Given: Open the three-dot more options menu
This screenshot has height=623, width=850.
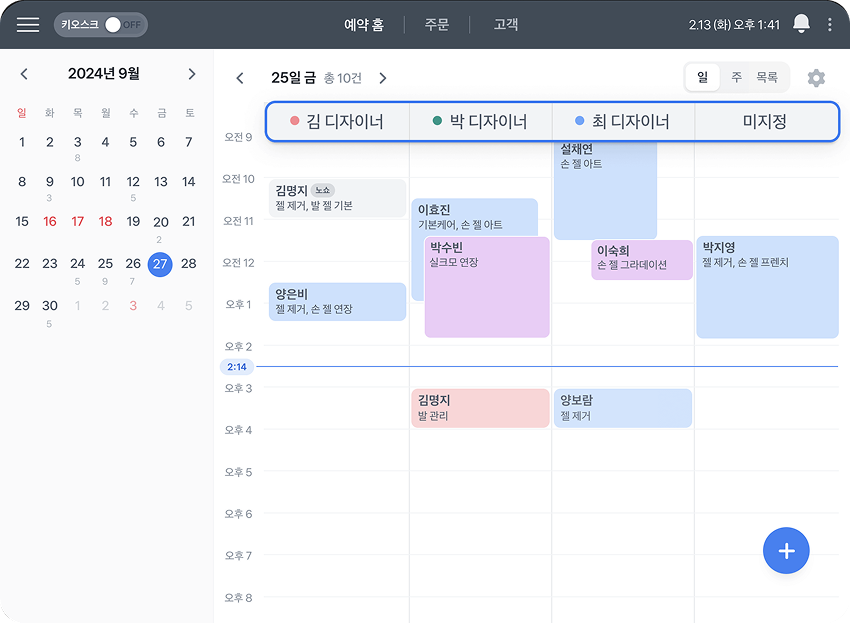Looking at the screenshot, I should pos(830,24).
